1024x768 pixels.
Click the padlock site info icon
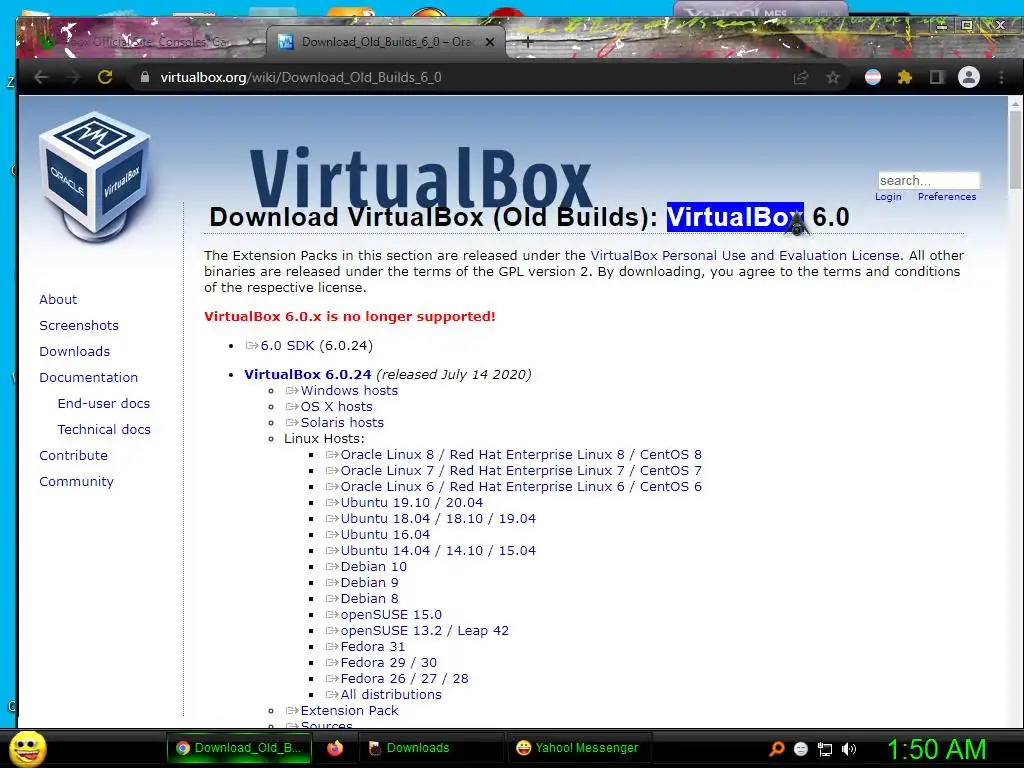pos(145,77)
